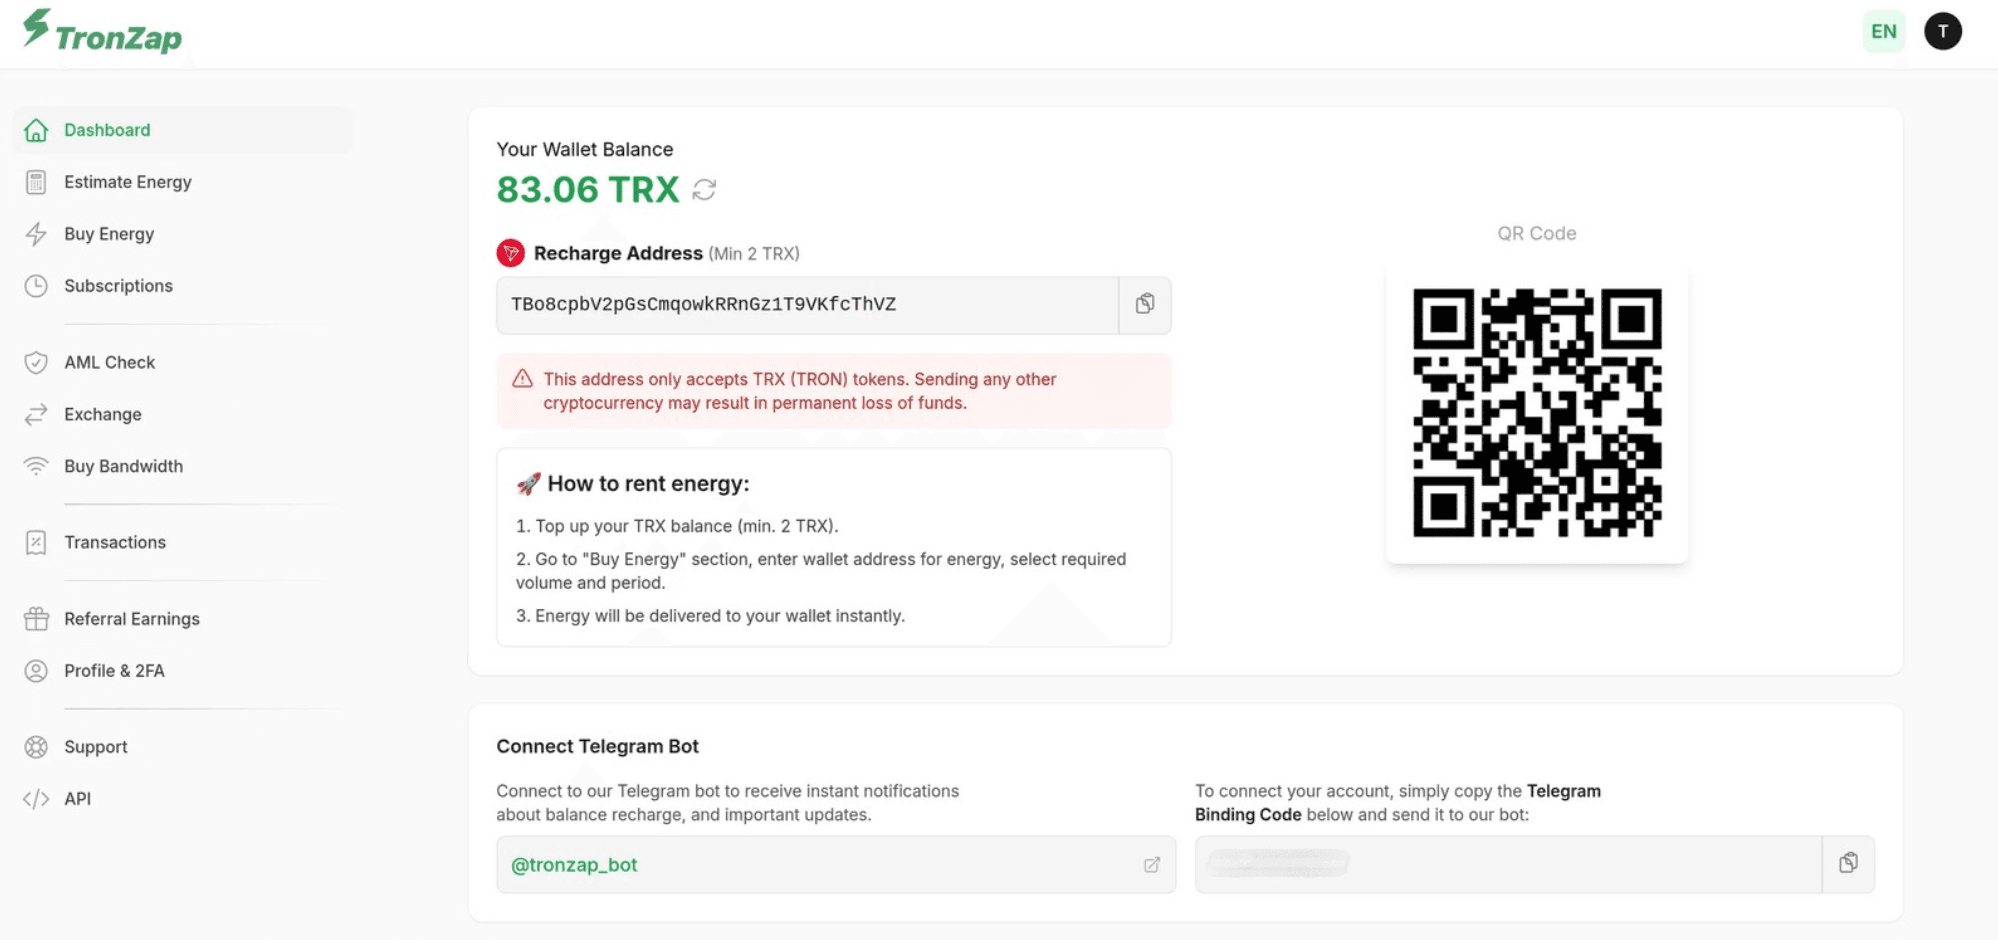Copy the TRX recharge address

(x=1144, y=305)
